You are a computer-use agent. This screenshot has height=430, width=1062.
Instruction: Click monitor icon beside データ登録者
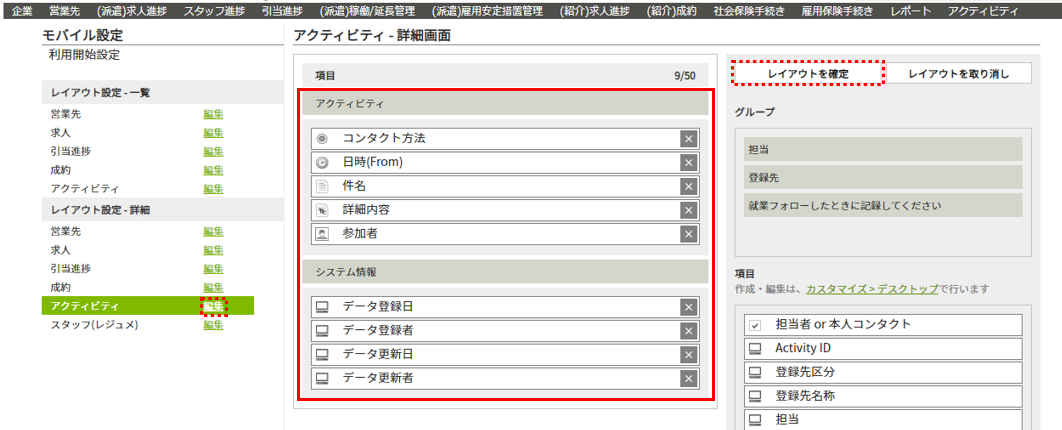[322, 330]
